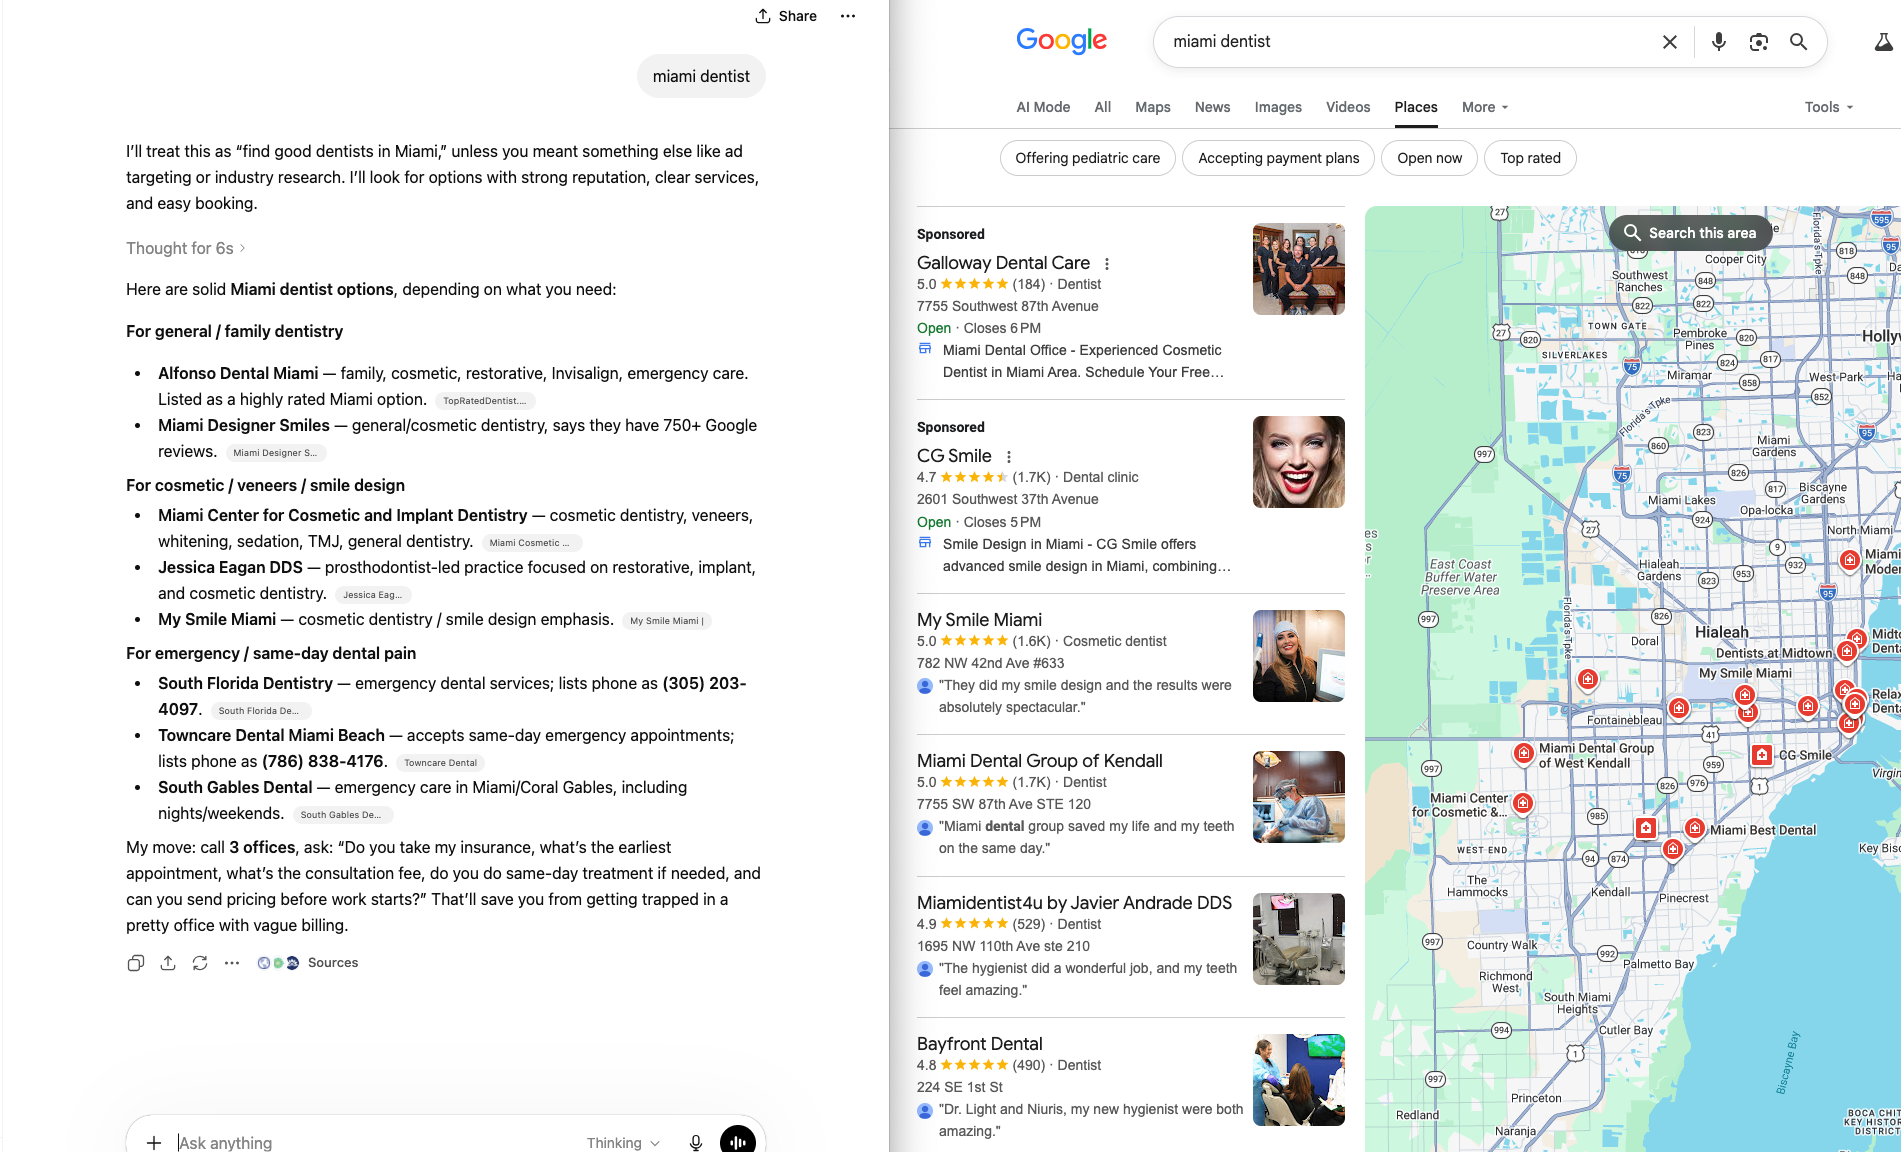Viewport: 1901px width, 1152px height.
Task: Open the My Smile Miami source chip
Action: (666, 621)
